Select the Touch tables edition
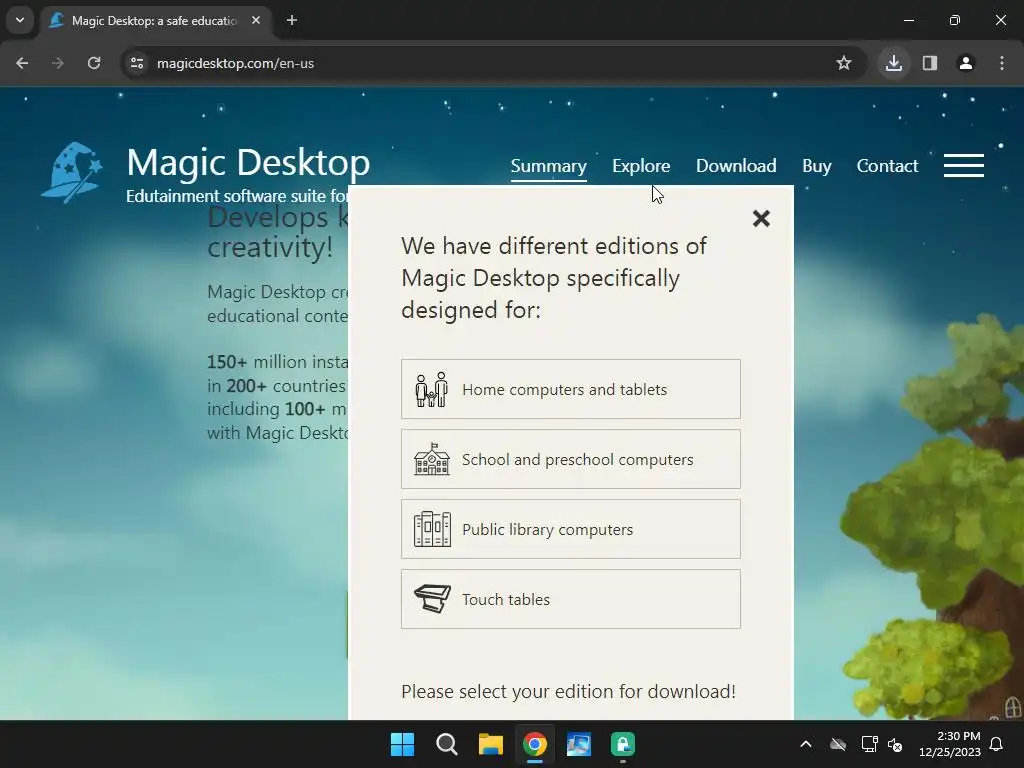1024x768 pixels. 571,599
